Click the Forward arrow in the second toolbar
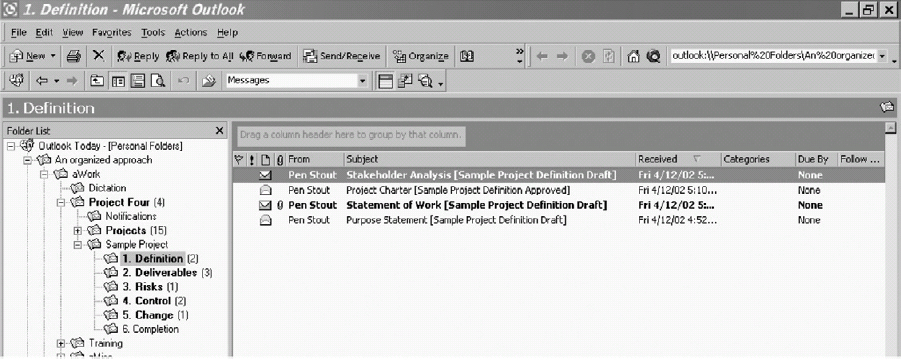This screenshot has width=901, height=360. [72, 81]
